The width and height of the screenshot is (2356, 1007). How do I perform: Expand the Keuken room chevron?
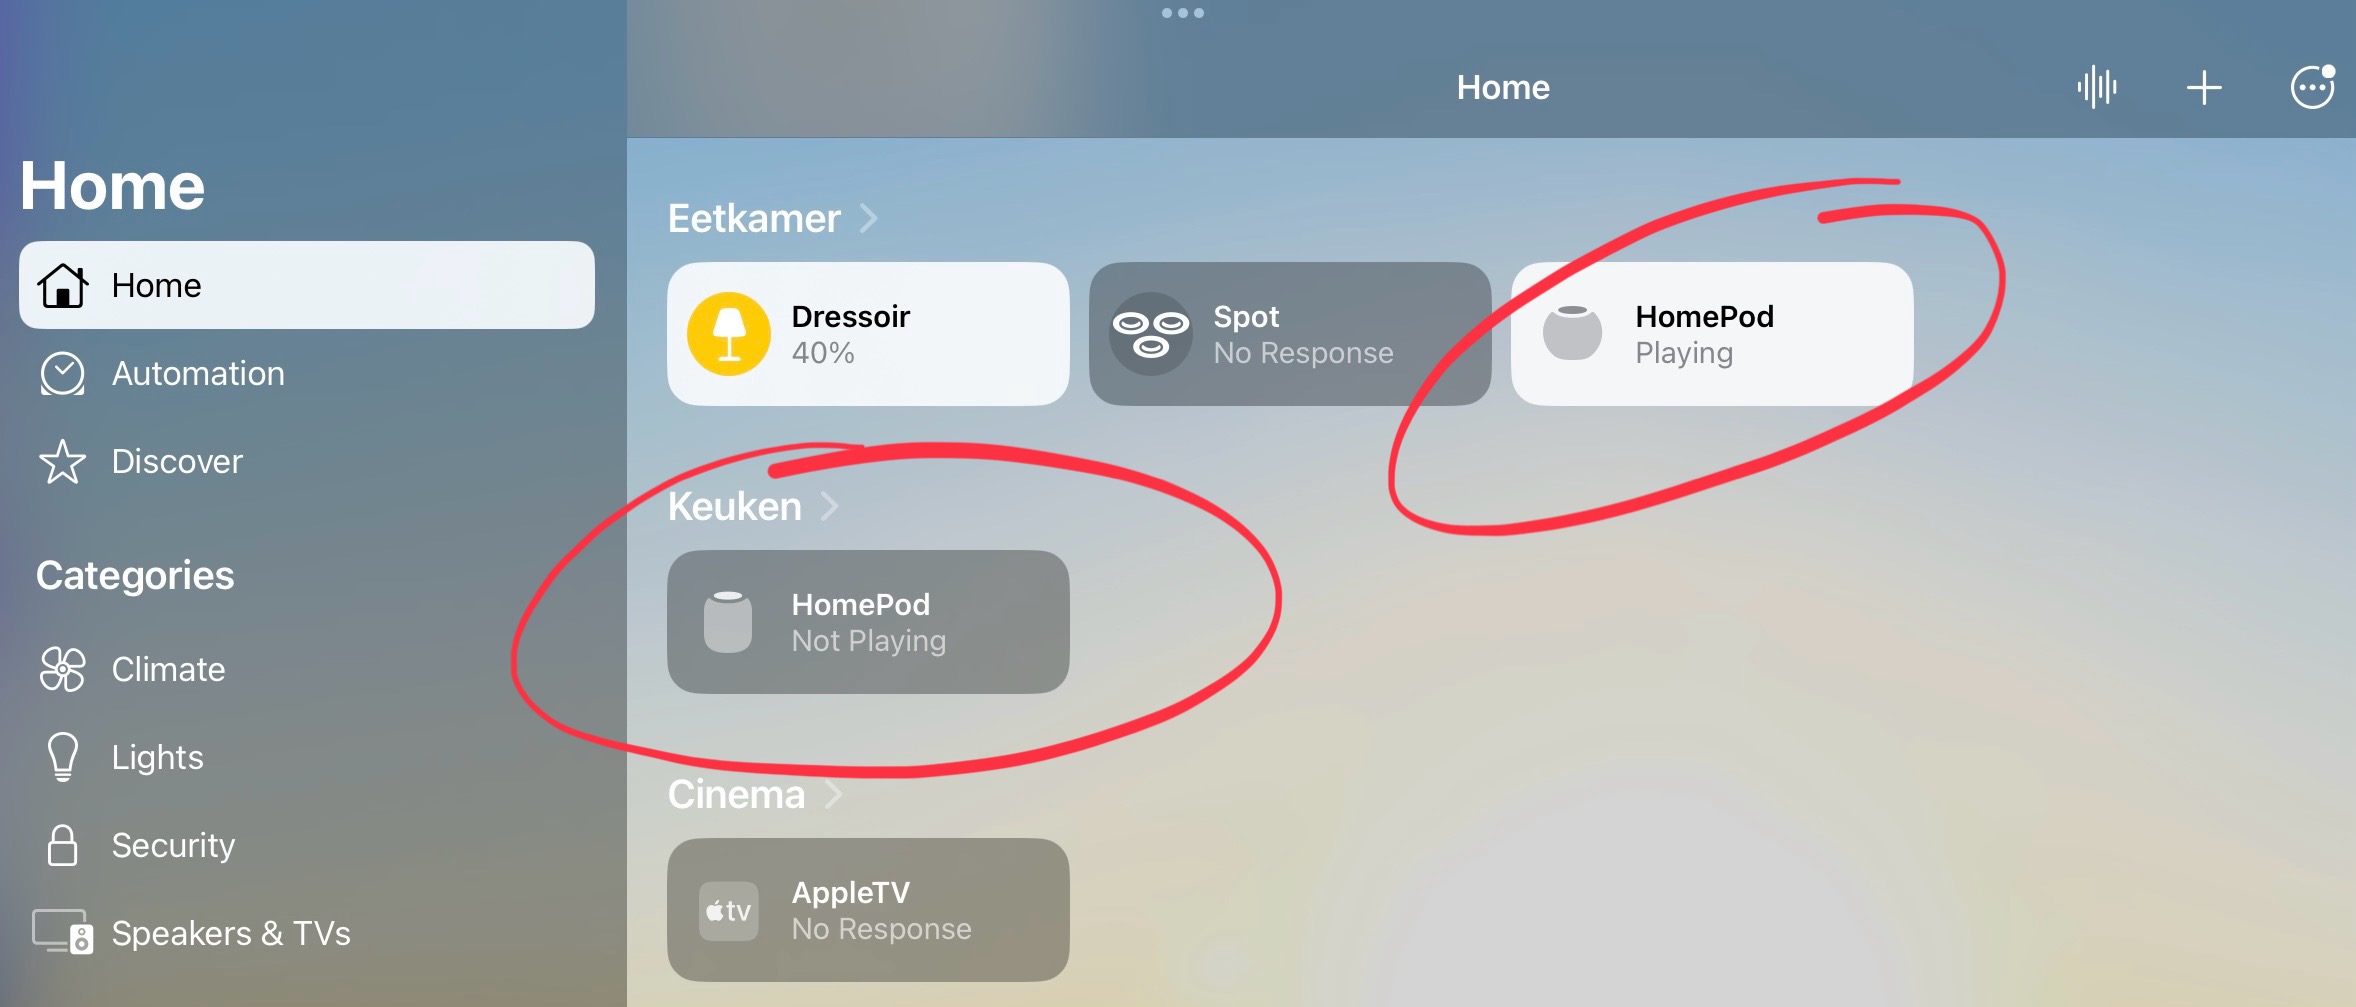[829, 506]
